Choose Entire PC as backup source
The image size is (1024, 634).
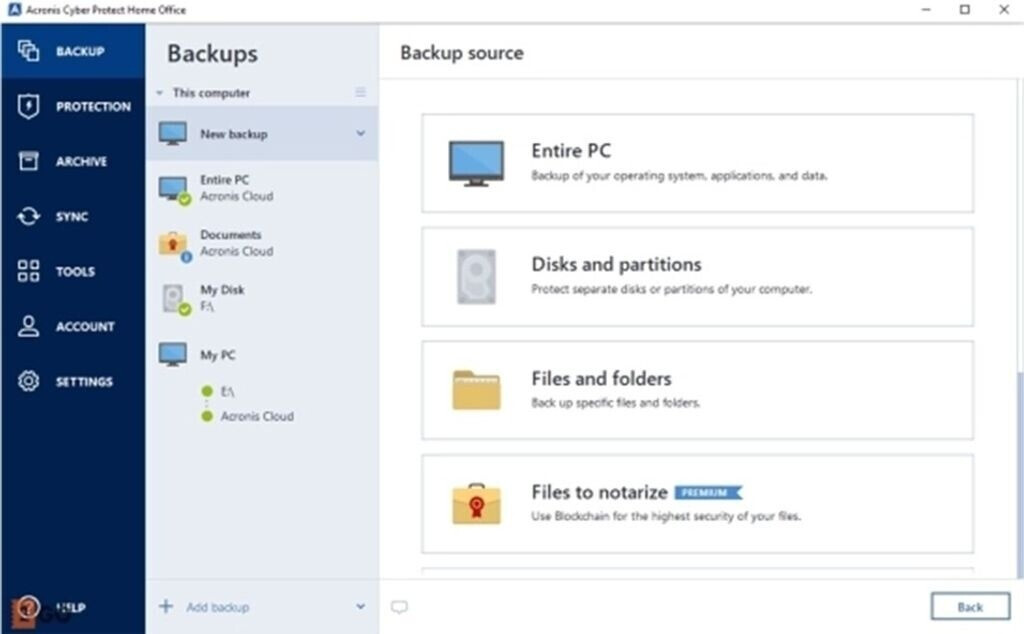(697, 162)
